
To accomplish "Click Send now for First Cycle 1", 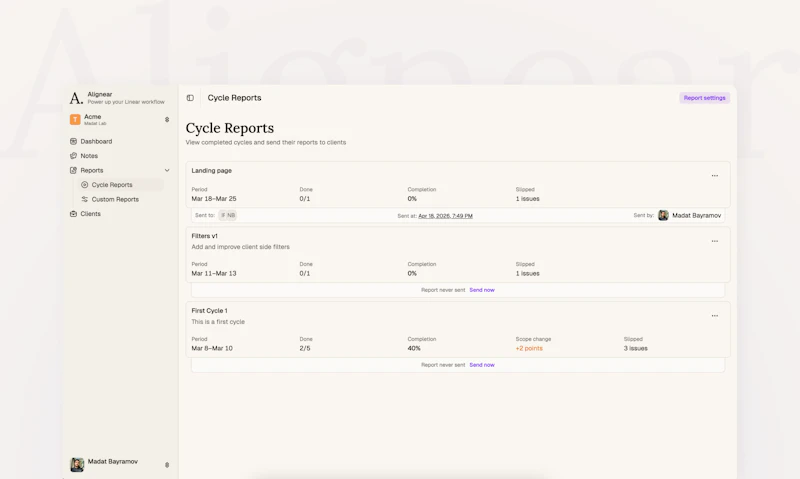I will coord(482,365).
